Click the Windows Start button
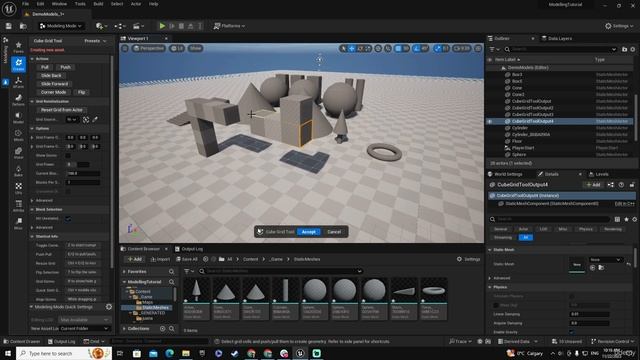Image resolution: width=640 pixels, height=360 pixels. 8,353
